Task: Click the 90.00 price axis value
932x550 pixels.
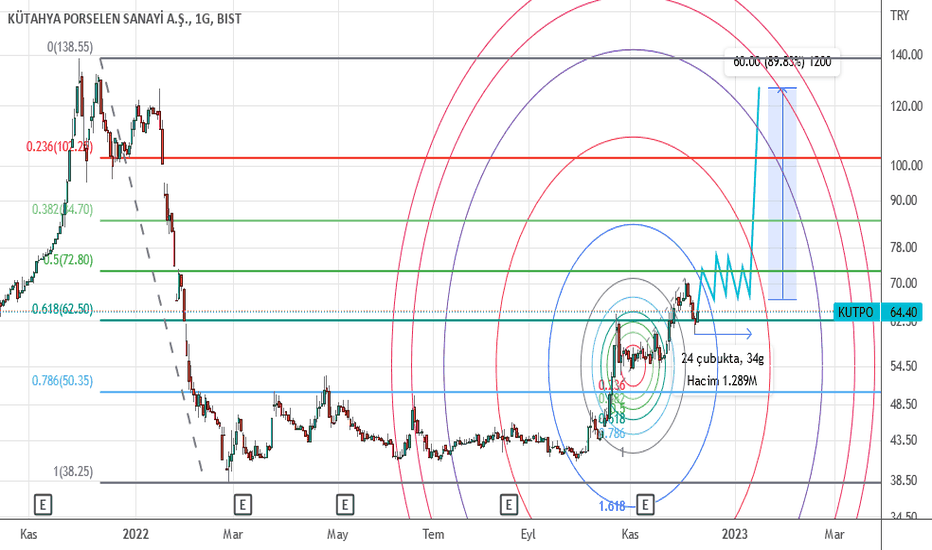Action: click(903, 200)
